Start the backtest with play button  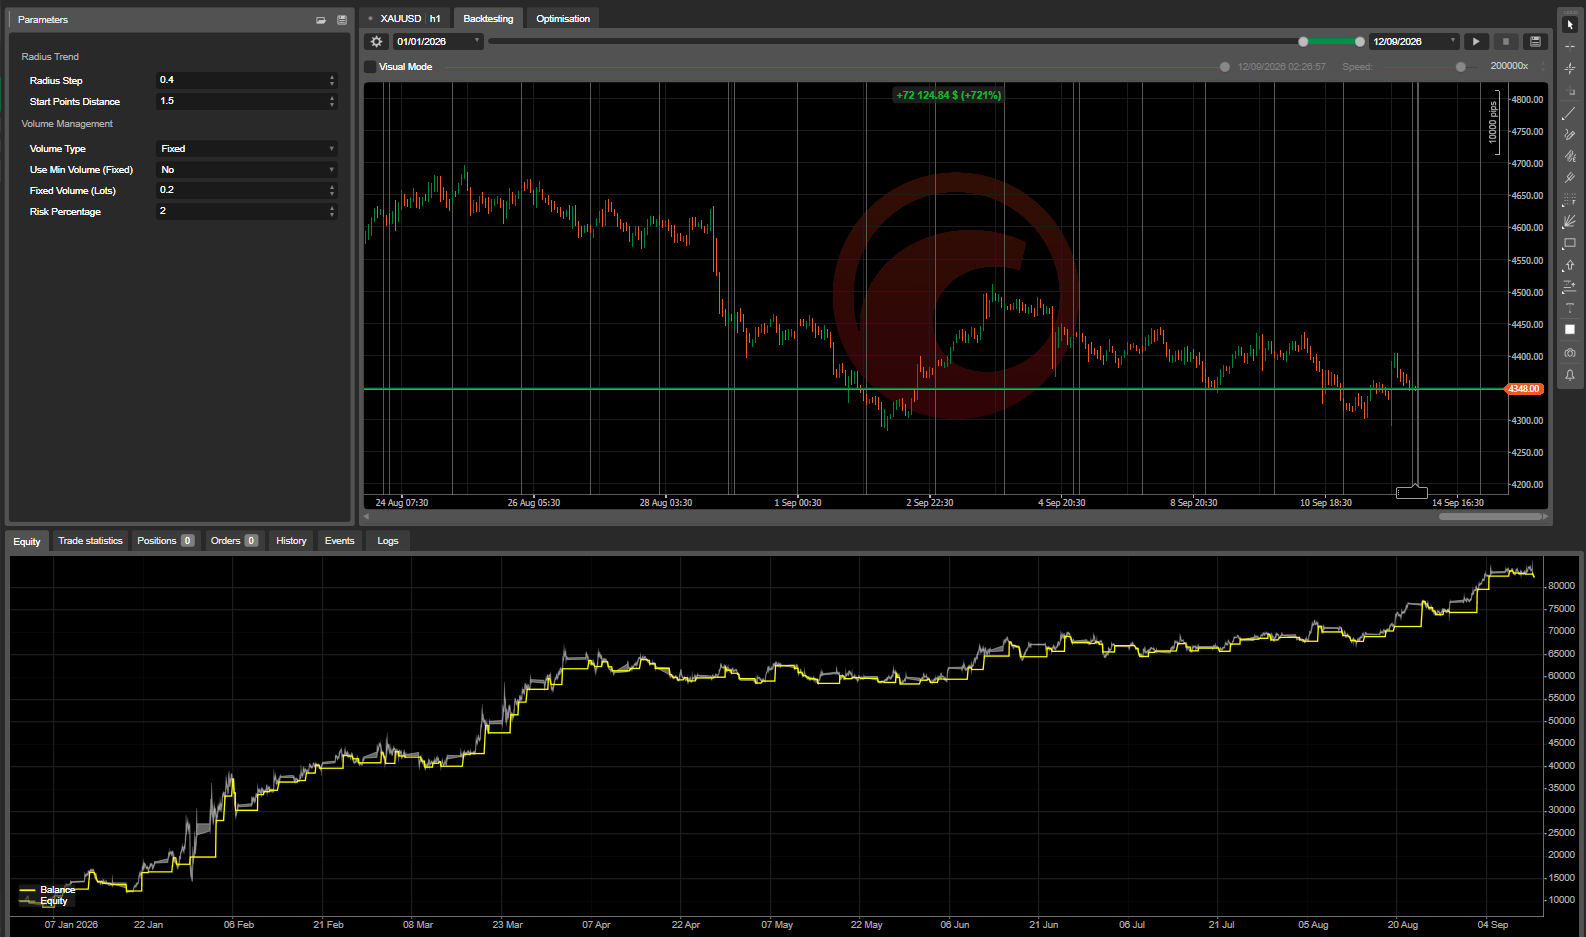[x=1476, y=42]
